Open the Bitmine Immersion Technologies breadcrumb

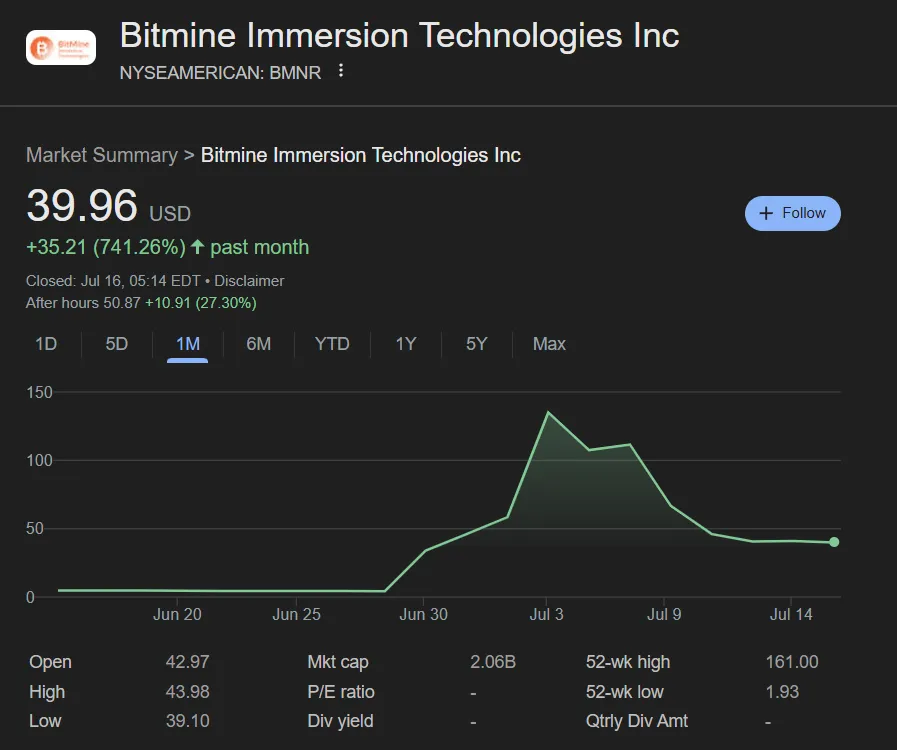click(x=359, y=155)
